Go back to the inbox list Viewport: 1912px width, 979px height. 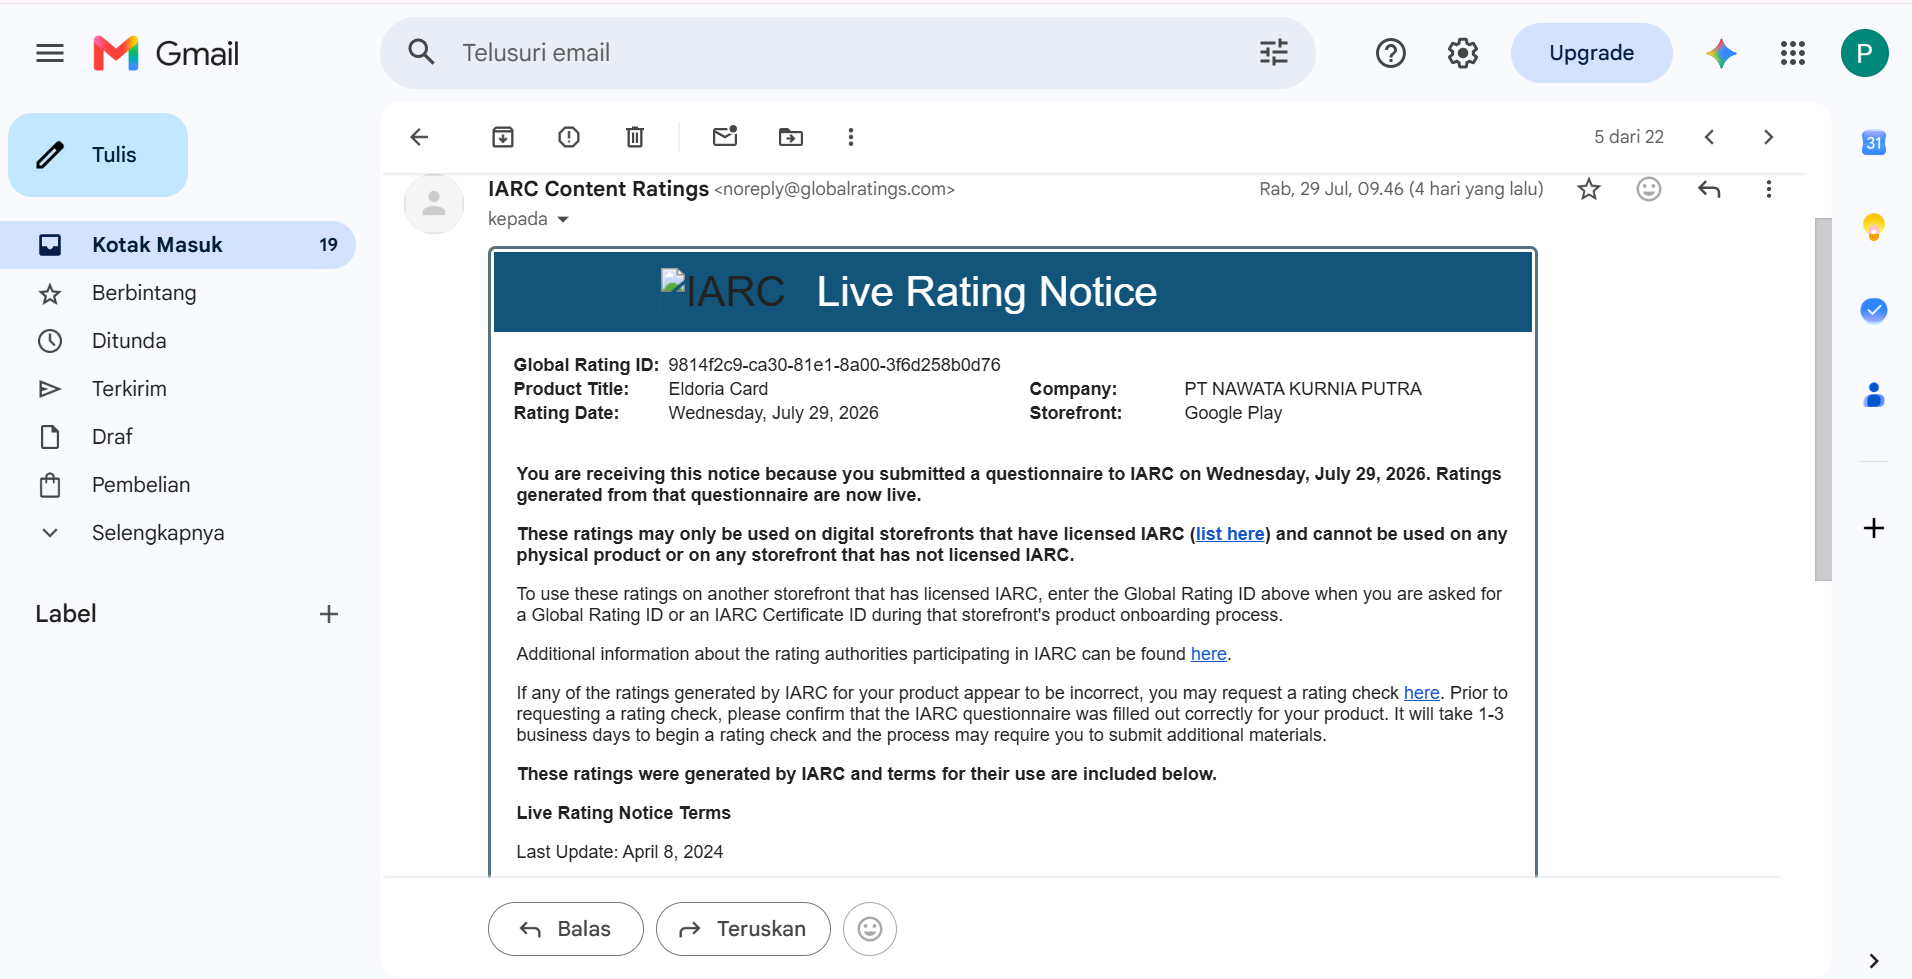point(419,137)
